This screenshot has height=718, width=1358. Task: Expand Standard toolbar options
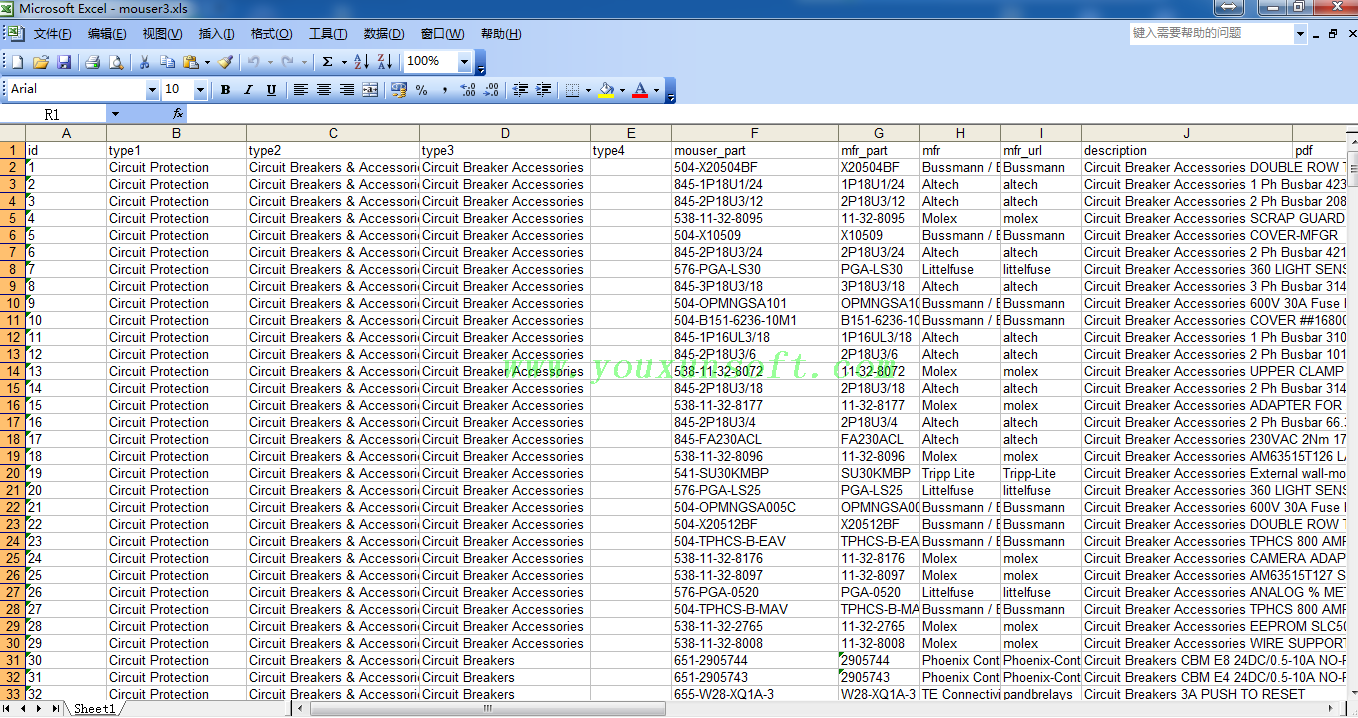point(481,63)
